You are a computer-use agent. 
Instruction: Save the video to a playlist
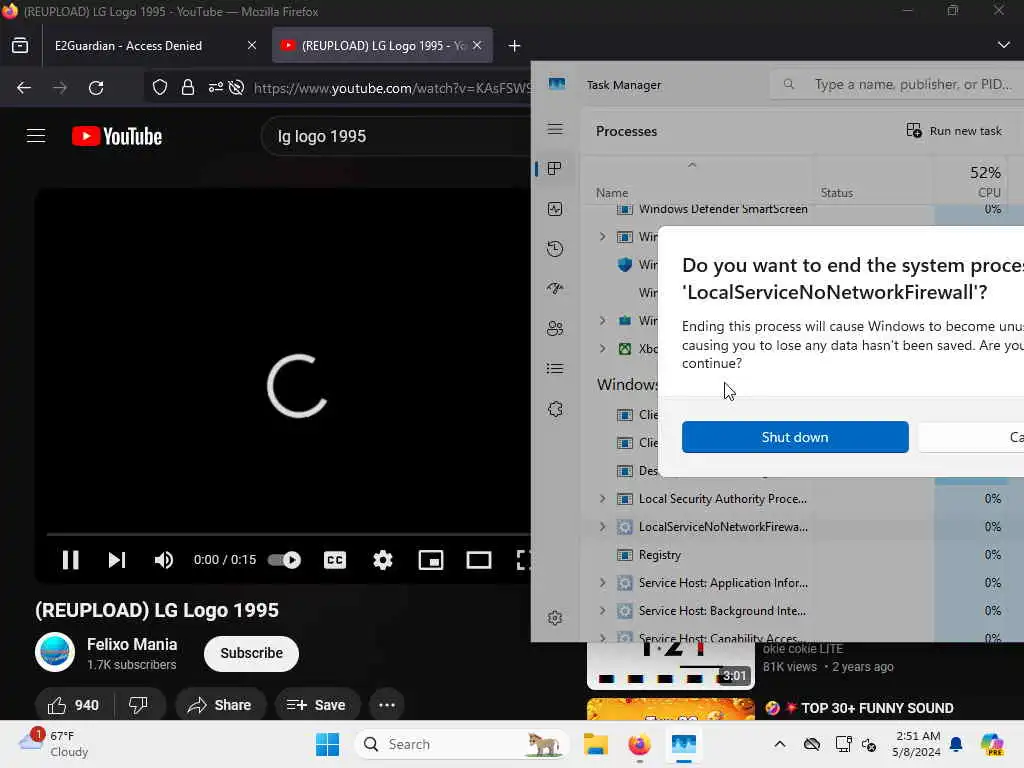[316, 705]
